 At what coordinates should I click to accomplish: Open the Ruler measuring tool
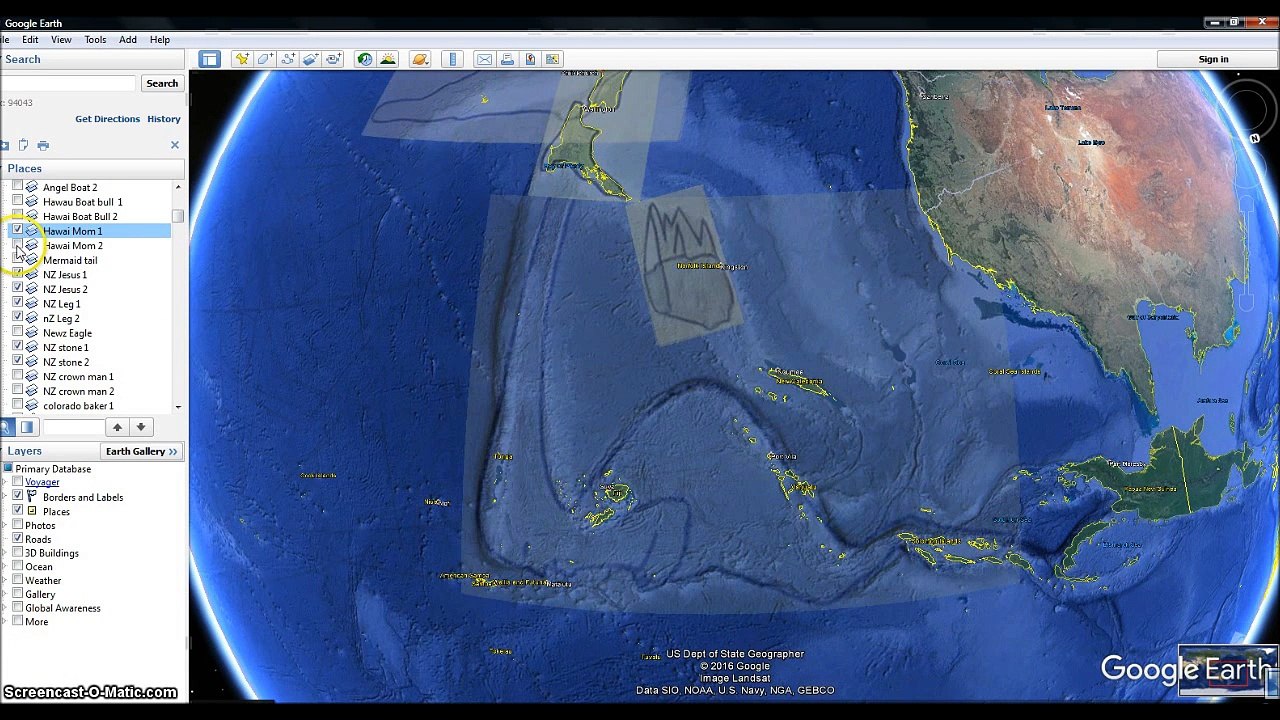click(453, 59)
